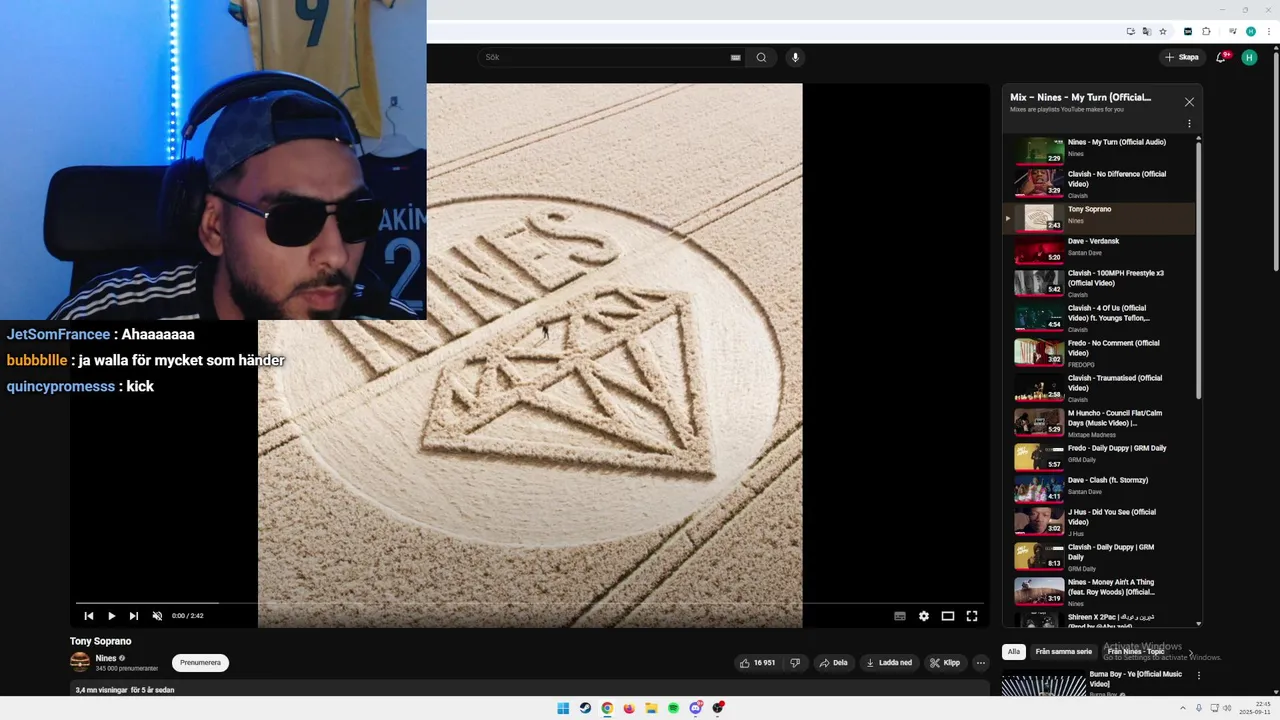The width and height of the screenshot is (1280, 720).
Task: Play Clavish - Traumatised from playlist
Action: click(x=1098, y=388)
